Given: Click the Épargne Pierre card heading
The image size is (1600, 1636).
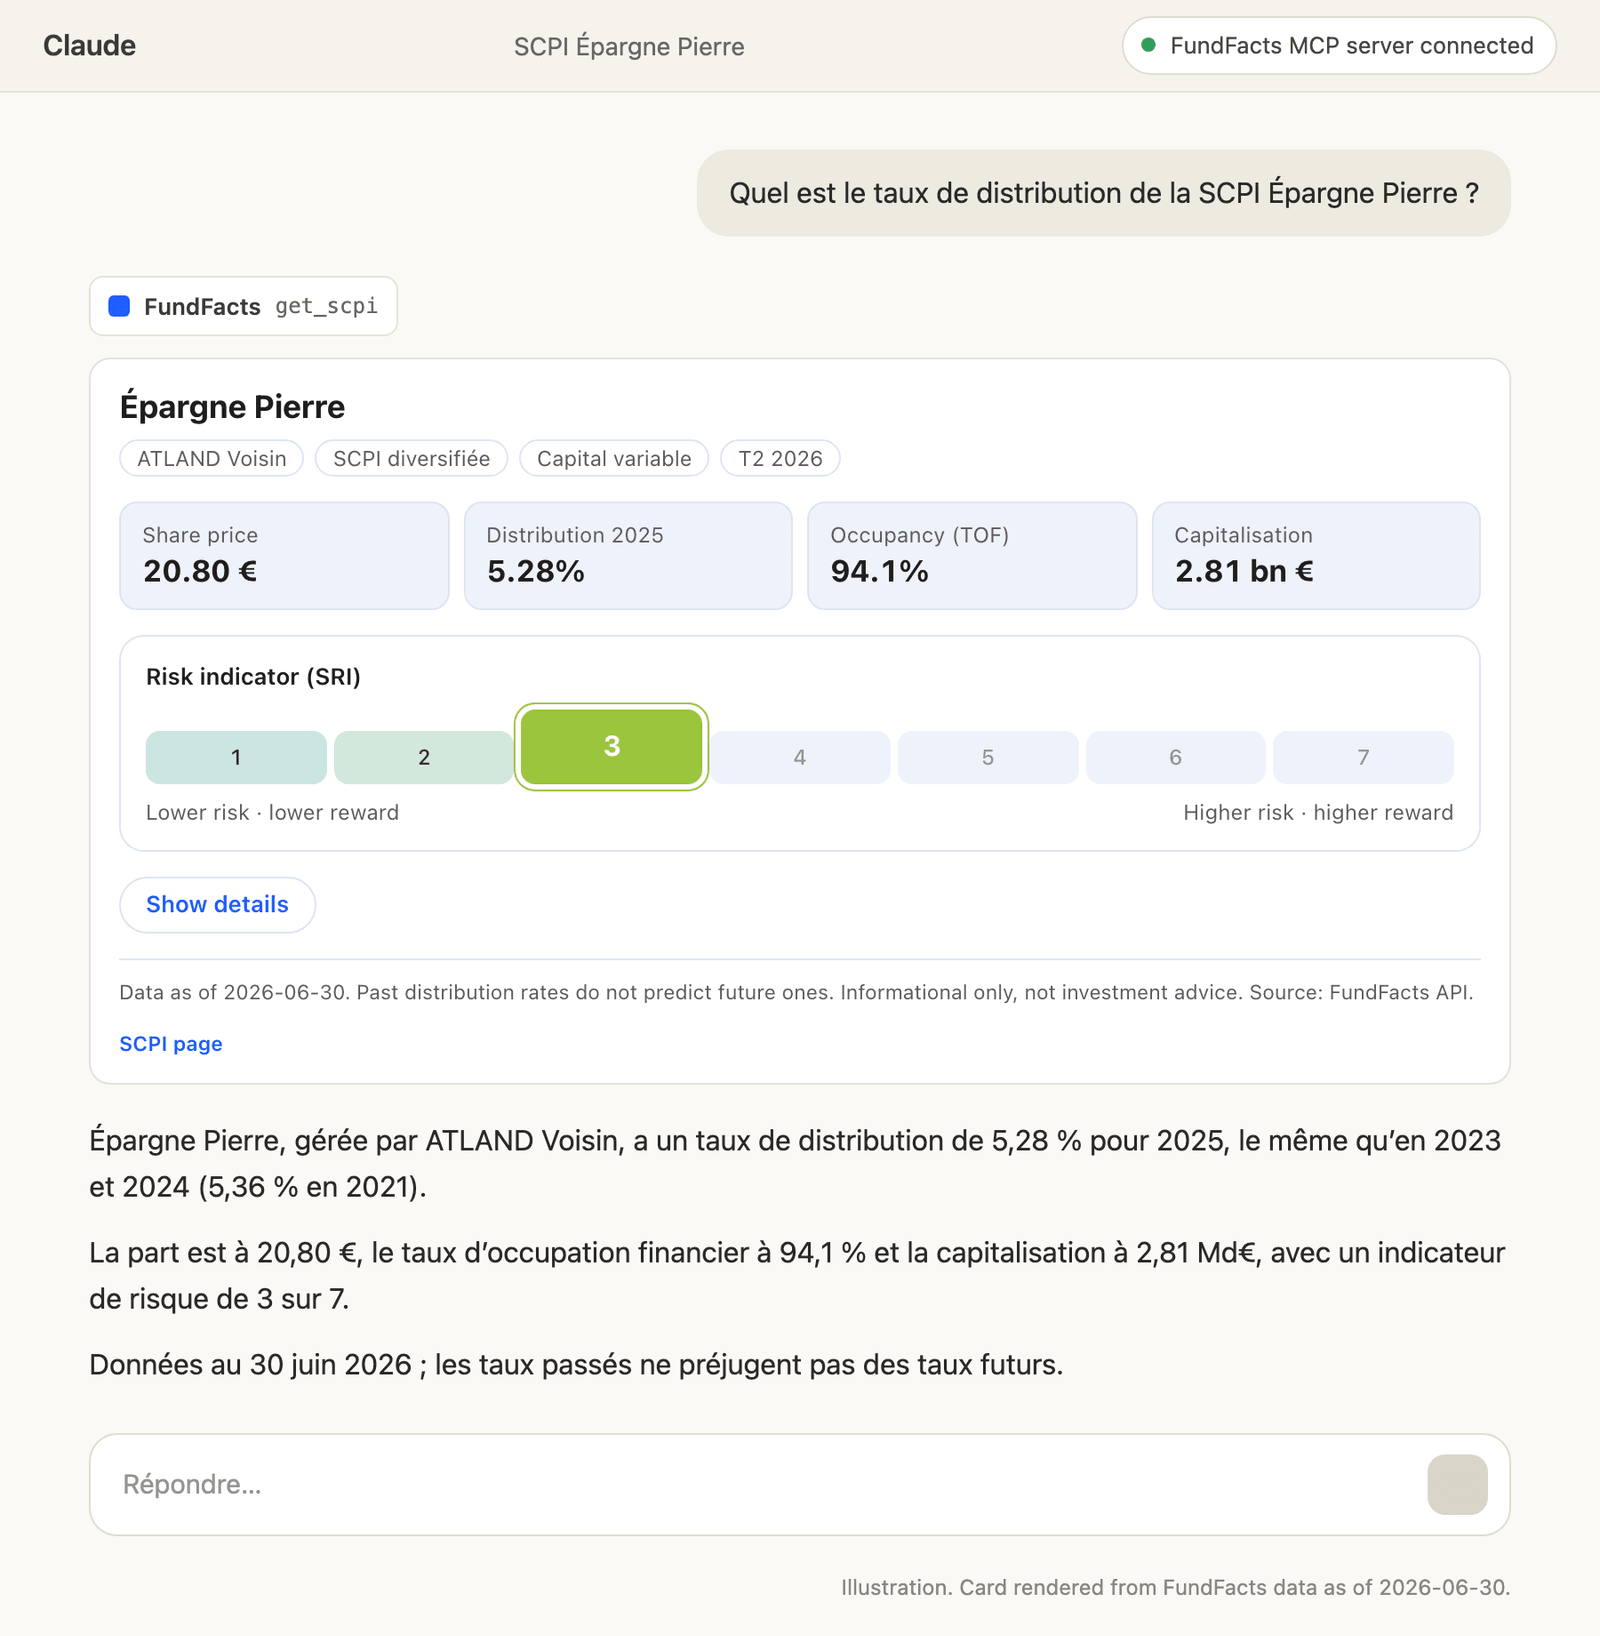Looking at the screenshot, I should click(x=232, y=407).
